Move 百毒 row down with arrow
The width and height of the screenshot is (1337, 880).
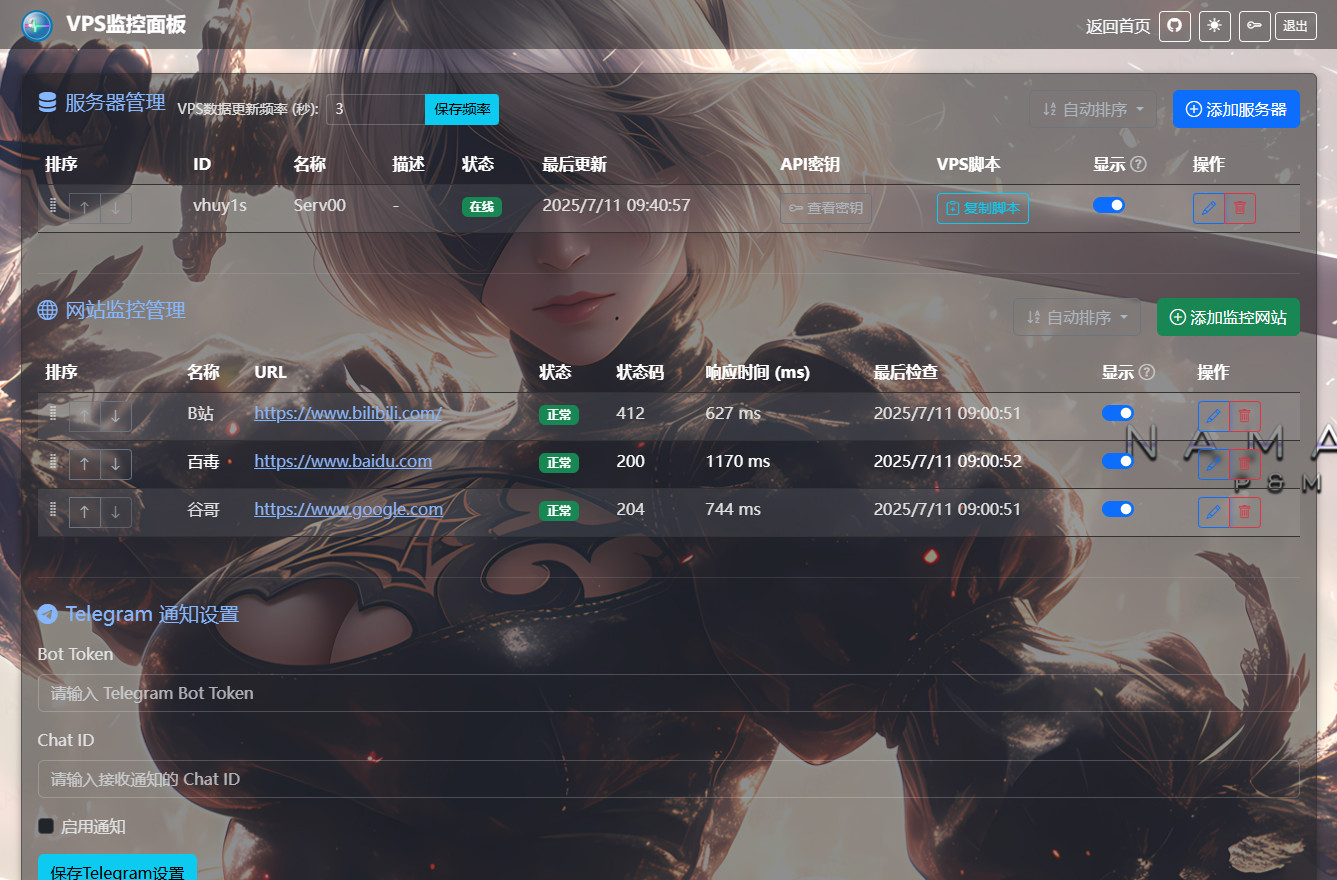(116, 463)
